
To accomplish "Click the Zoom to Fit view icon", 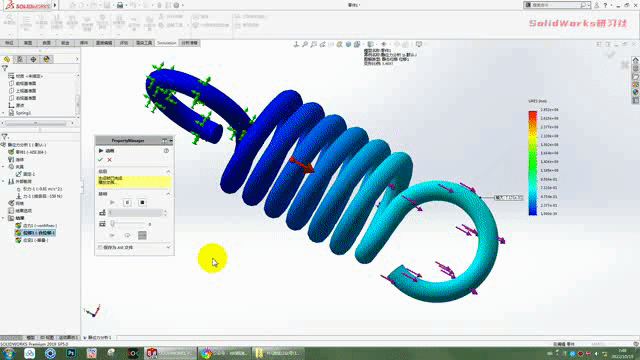I will point(305,44).
